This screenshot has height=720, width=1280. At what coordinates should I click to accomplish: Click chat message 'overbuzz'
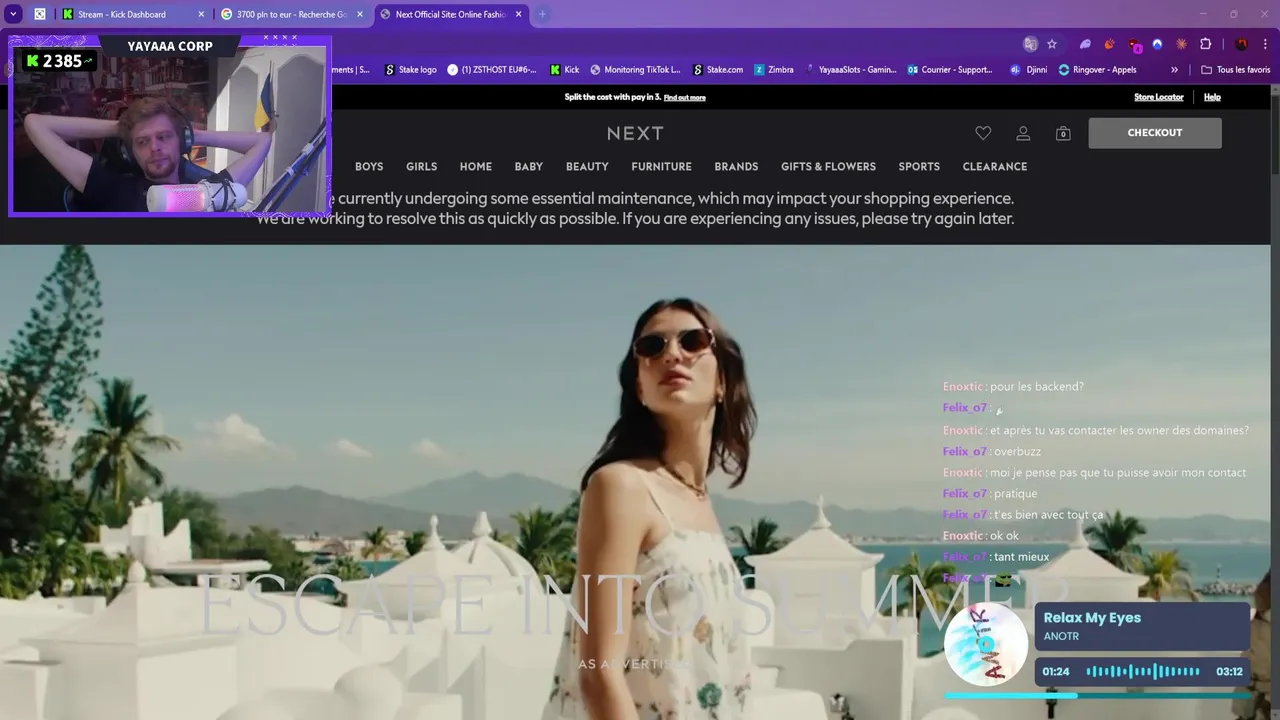1017,452
